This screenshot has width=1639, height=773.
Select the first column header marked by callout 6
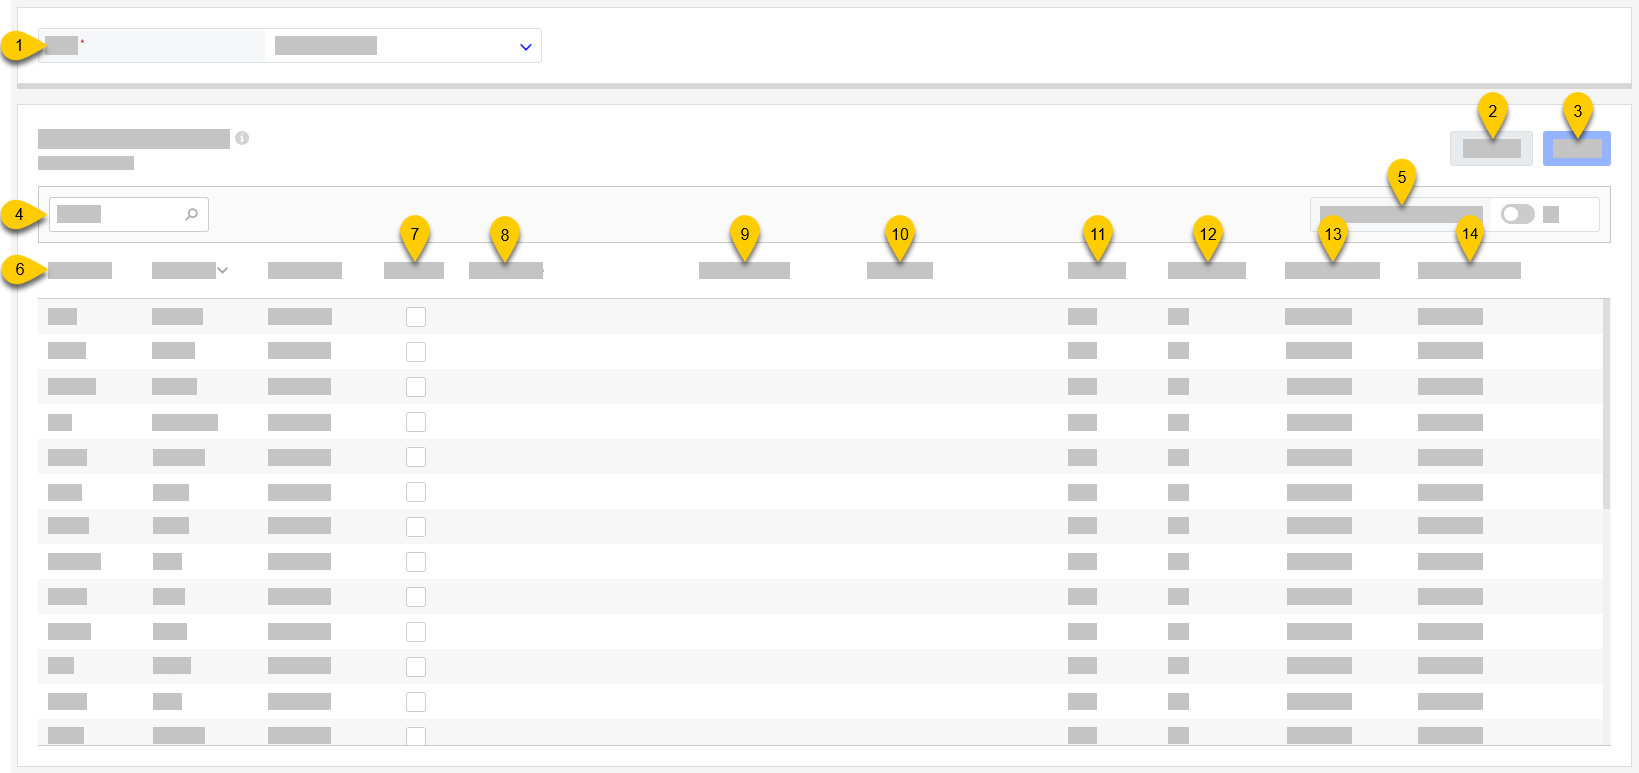click(80, 270)
